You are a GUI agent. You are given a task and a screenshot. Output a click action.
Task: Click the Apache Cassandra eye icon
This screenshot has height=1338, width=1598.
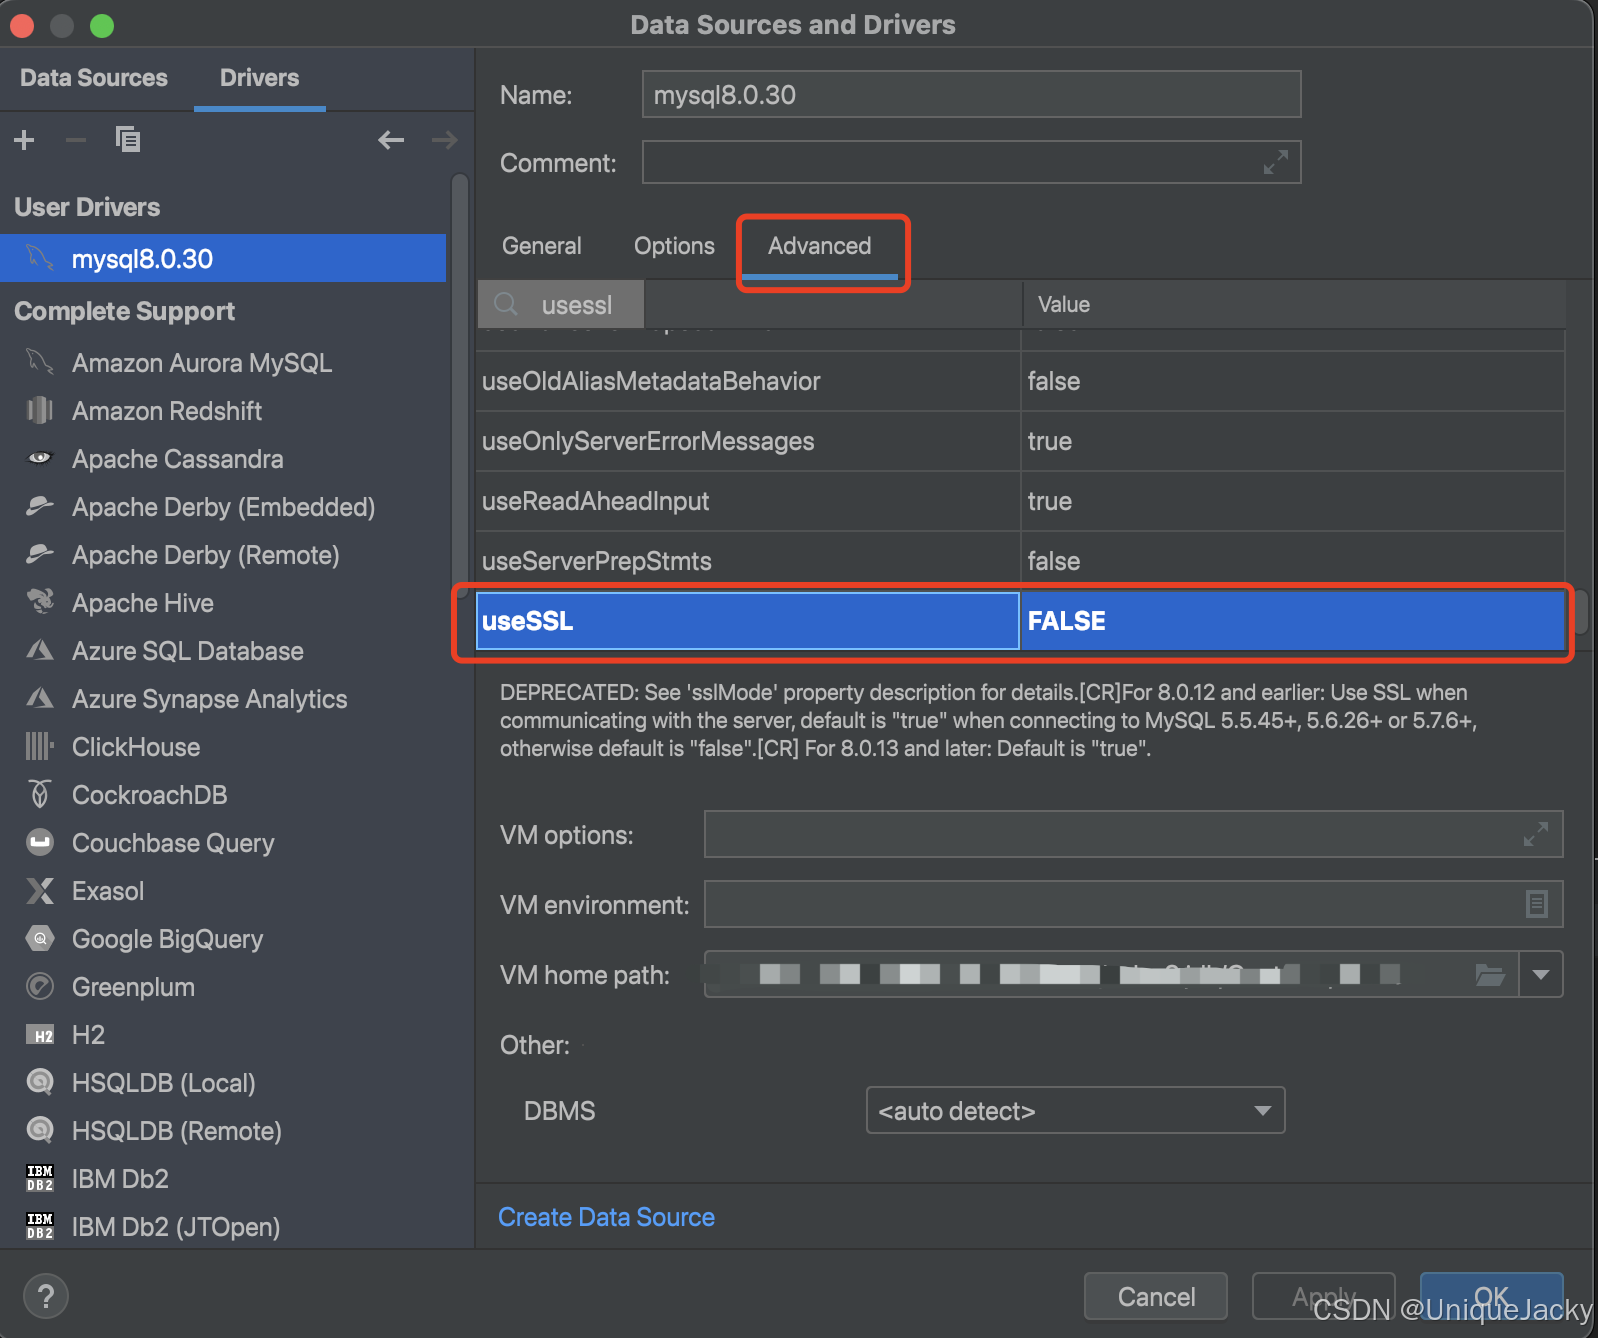[x=40, y=459]
